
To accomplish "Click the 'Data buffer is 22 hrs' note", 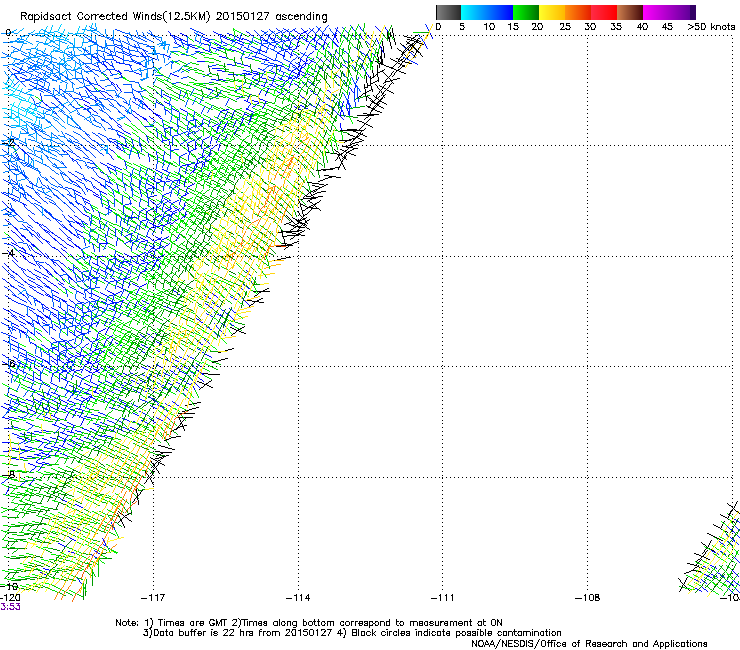I will click(352, 633).
